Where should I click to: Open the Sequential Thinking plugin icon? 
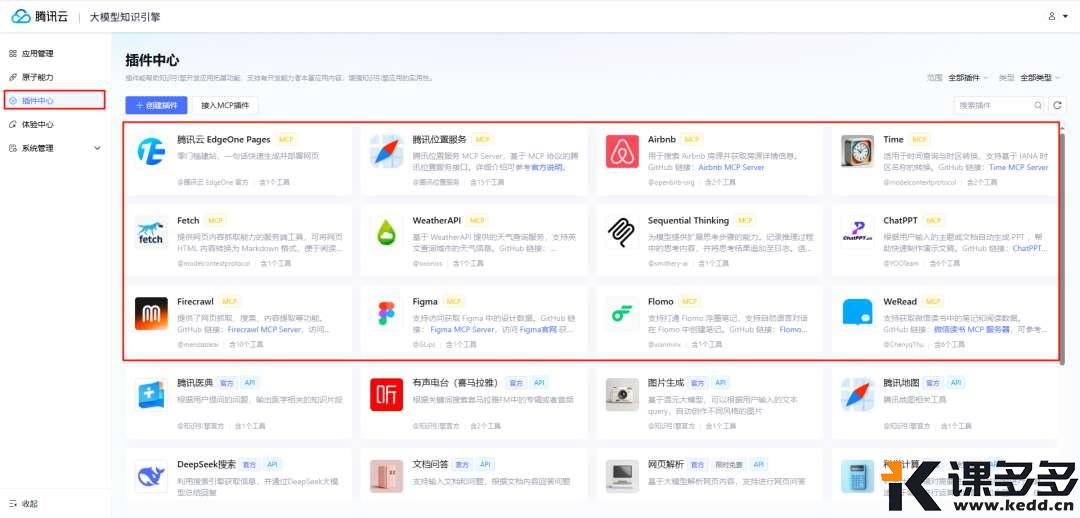coord(623,233)
